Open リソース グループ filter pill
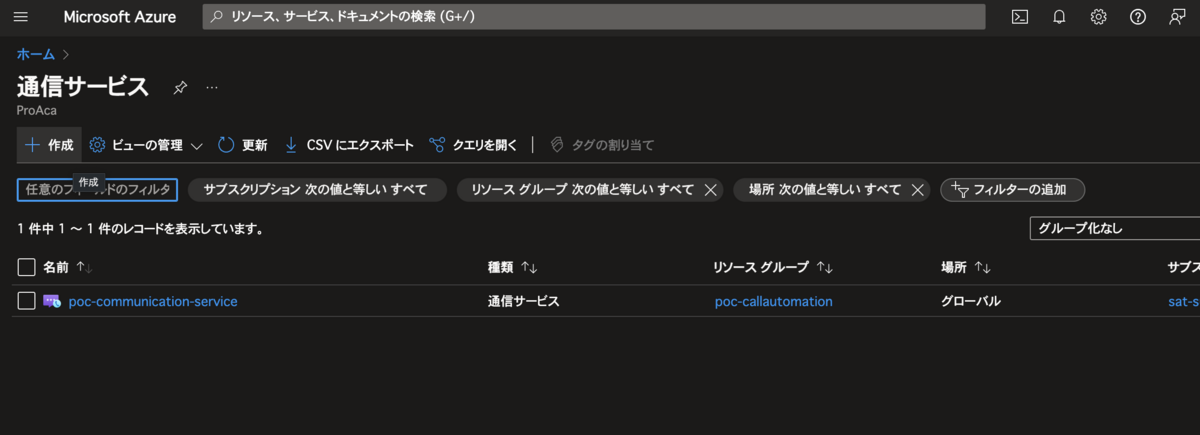Viewport: 1200px width, 435px height. coord(582,190)
